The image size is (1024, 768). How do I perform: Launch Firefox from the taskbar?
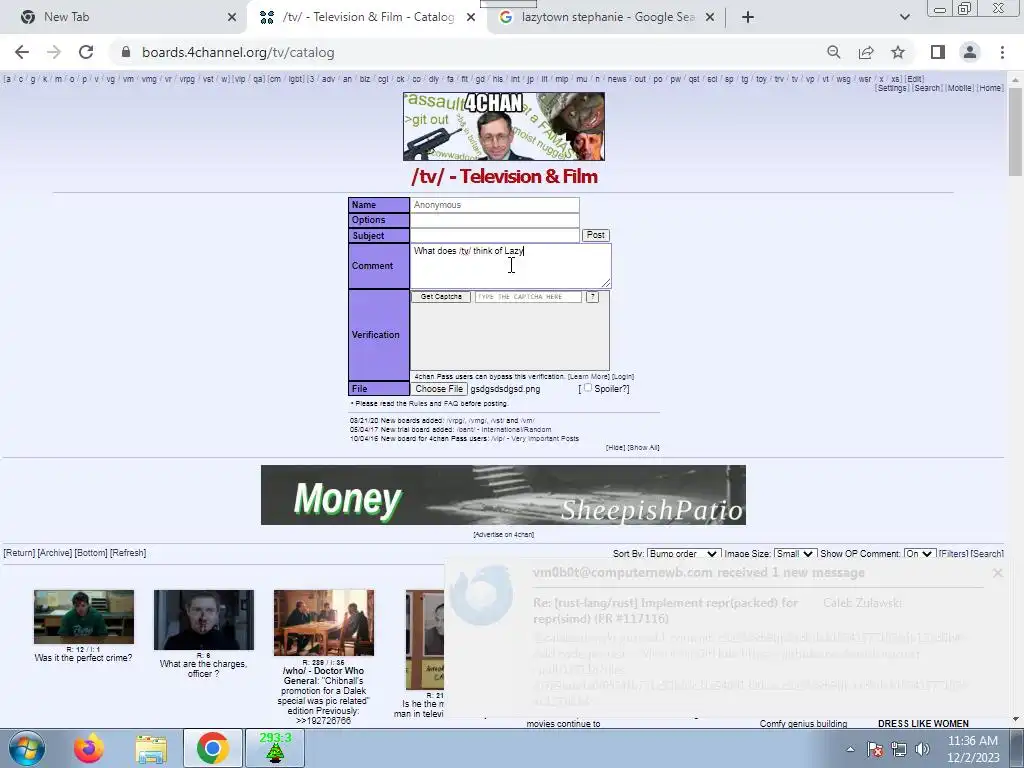[89, 748]
